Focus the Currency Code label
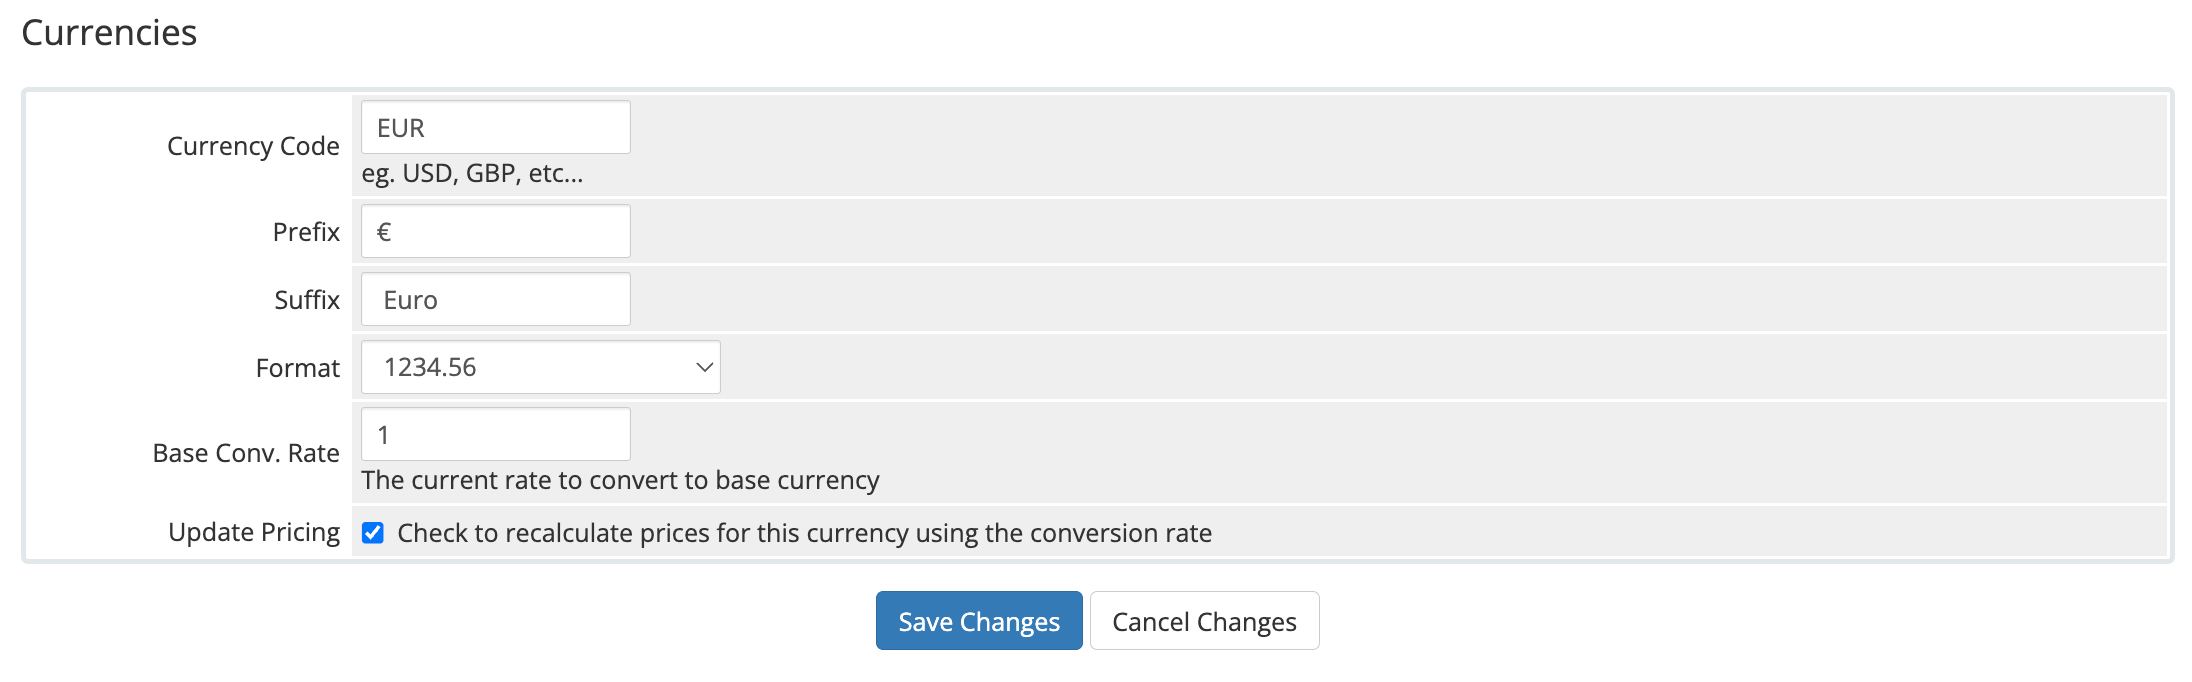 (253, 145)
